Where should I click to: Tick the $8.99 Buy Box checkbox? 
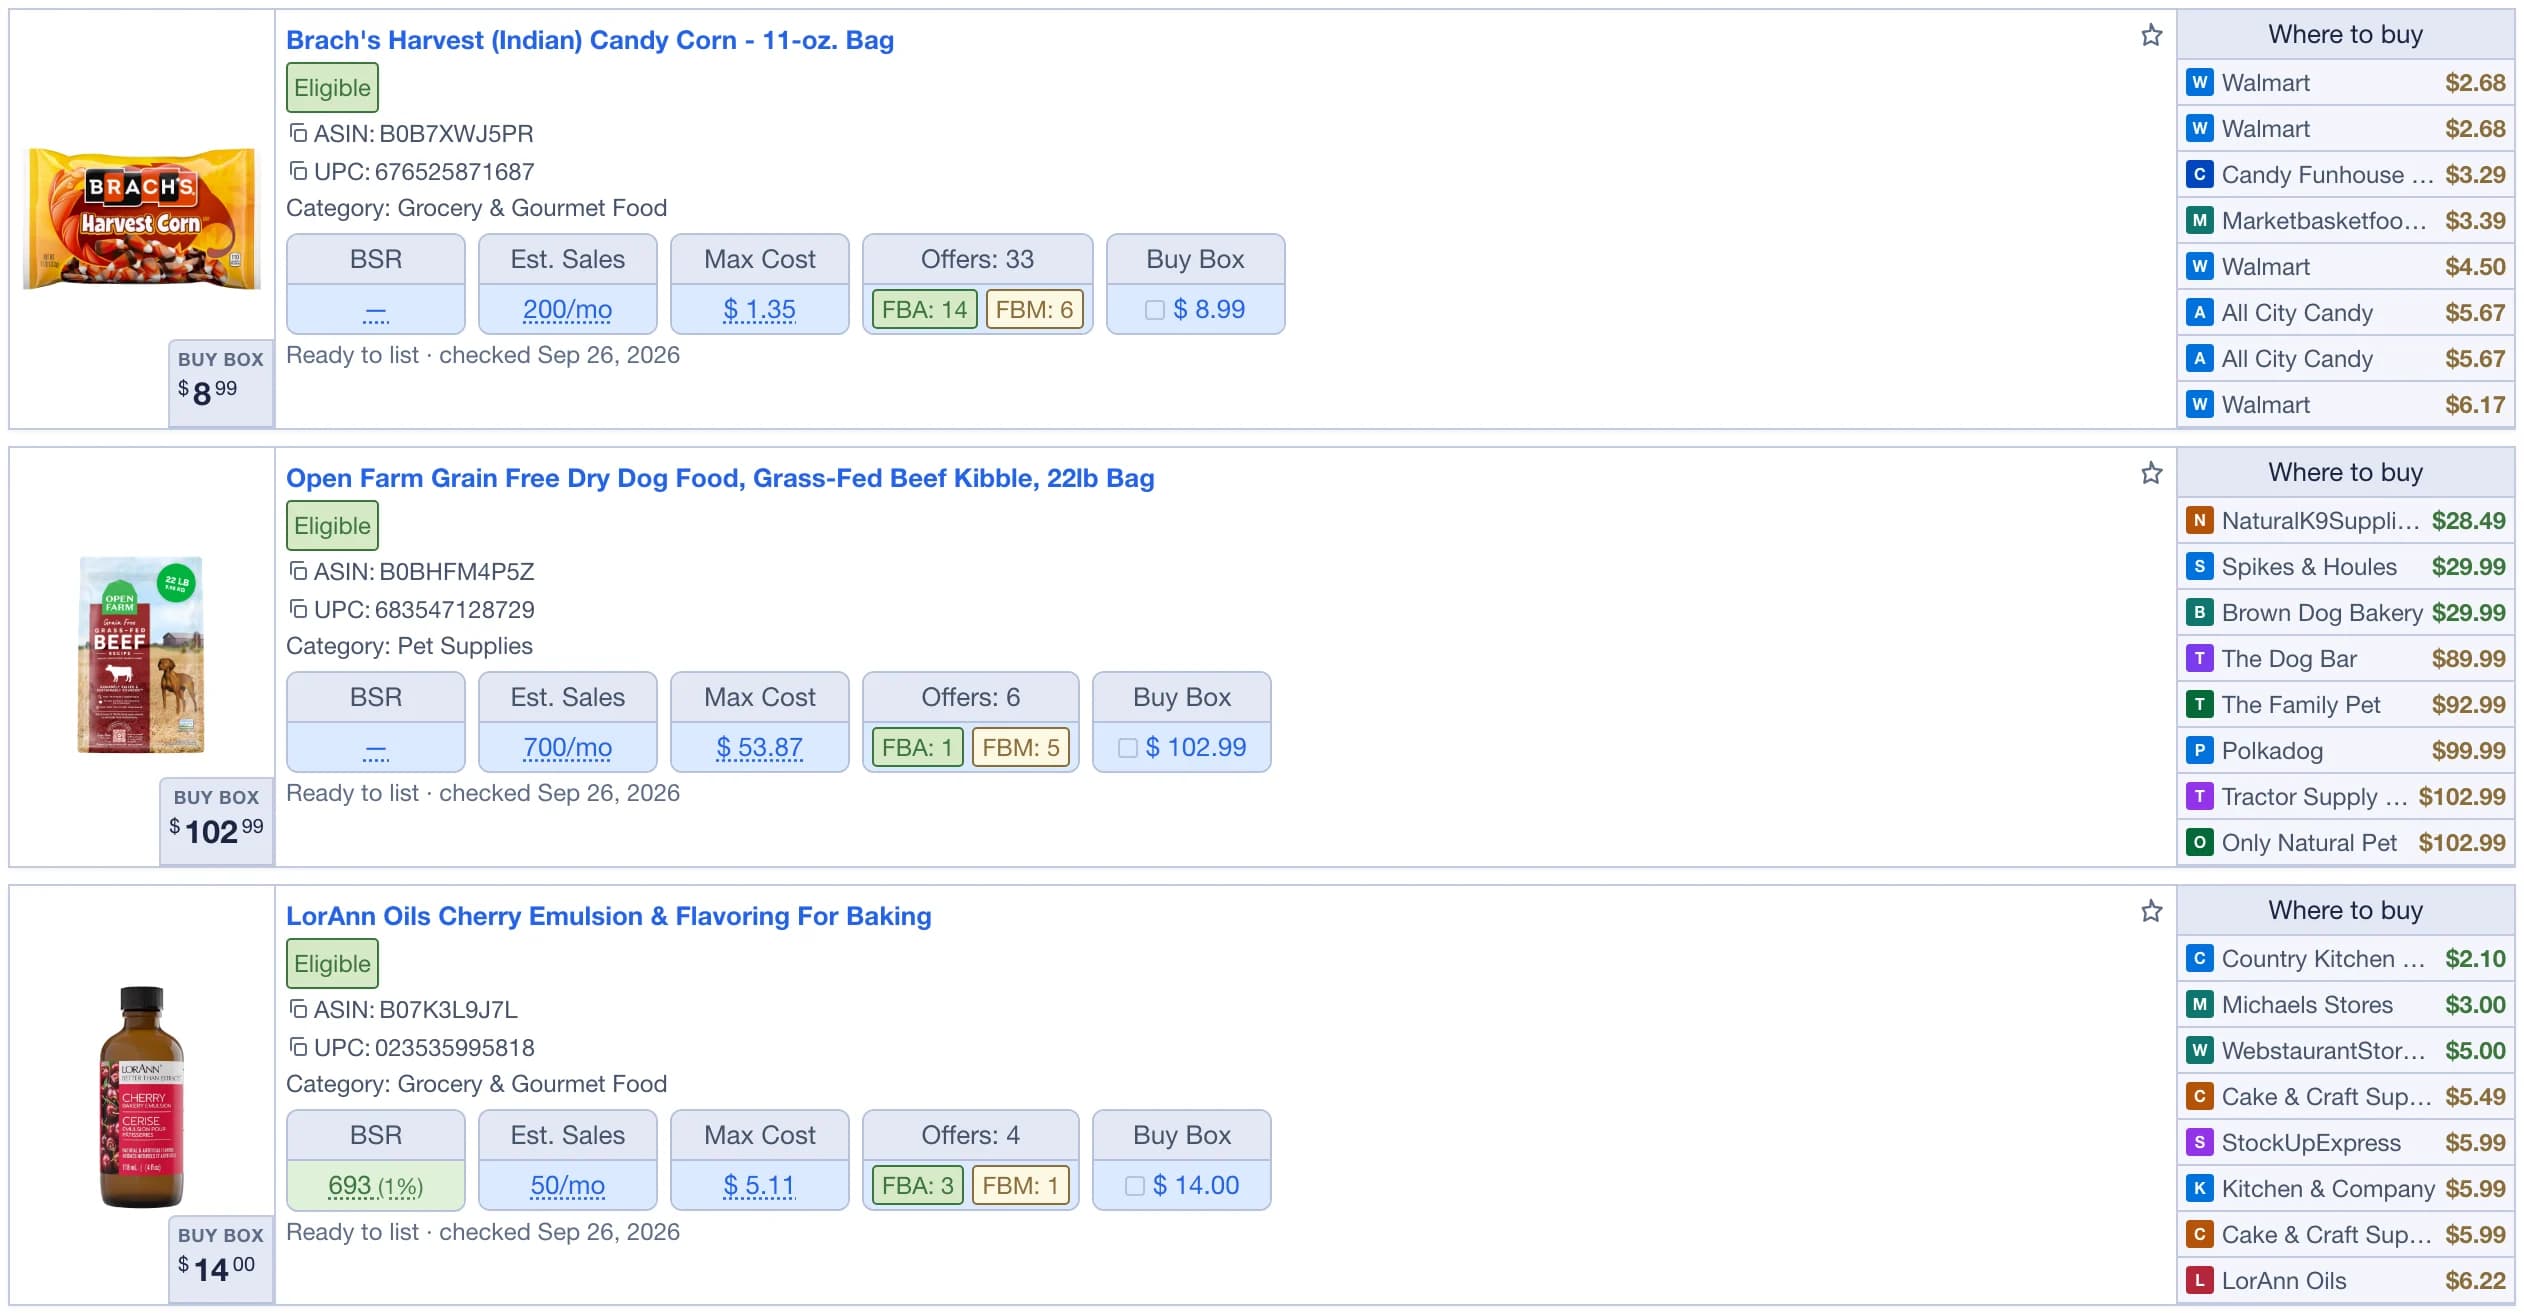[x=1154, y=310]
